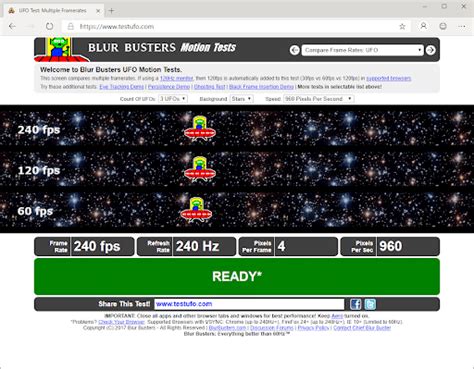Open the BlurBusters.com footer link
This screenshot has height=369, width=474.
pyautogui.click(x=227, y=328)
